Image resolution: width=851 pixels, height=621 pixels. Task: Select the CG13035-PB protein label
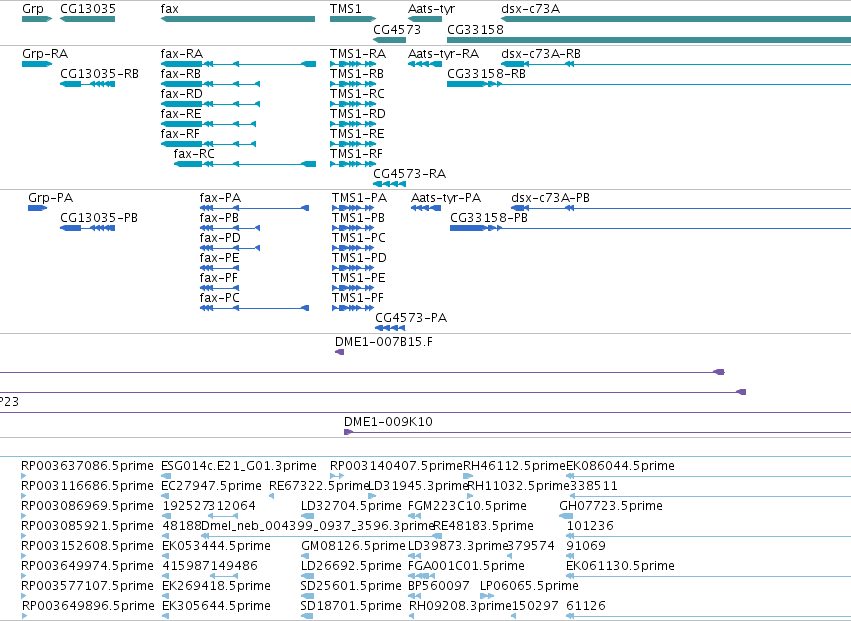point(99,218)
